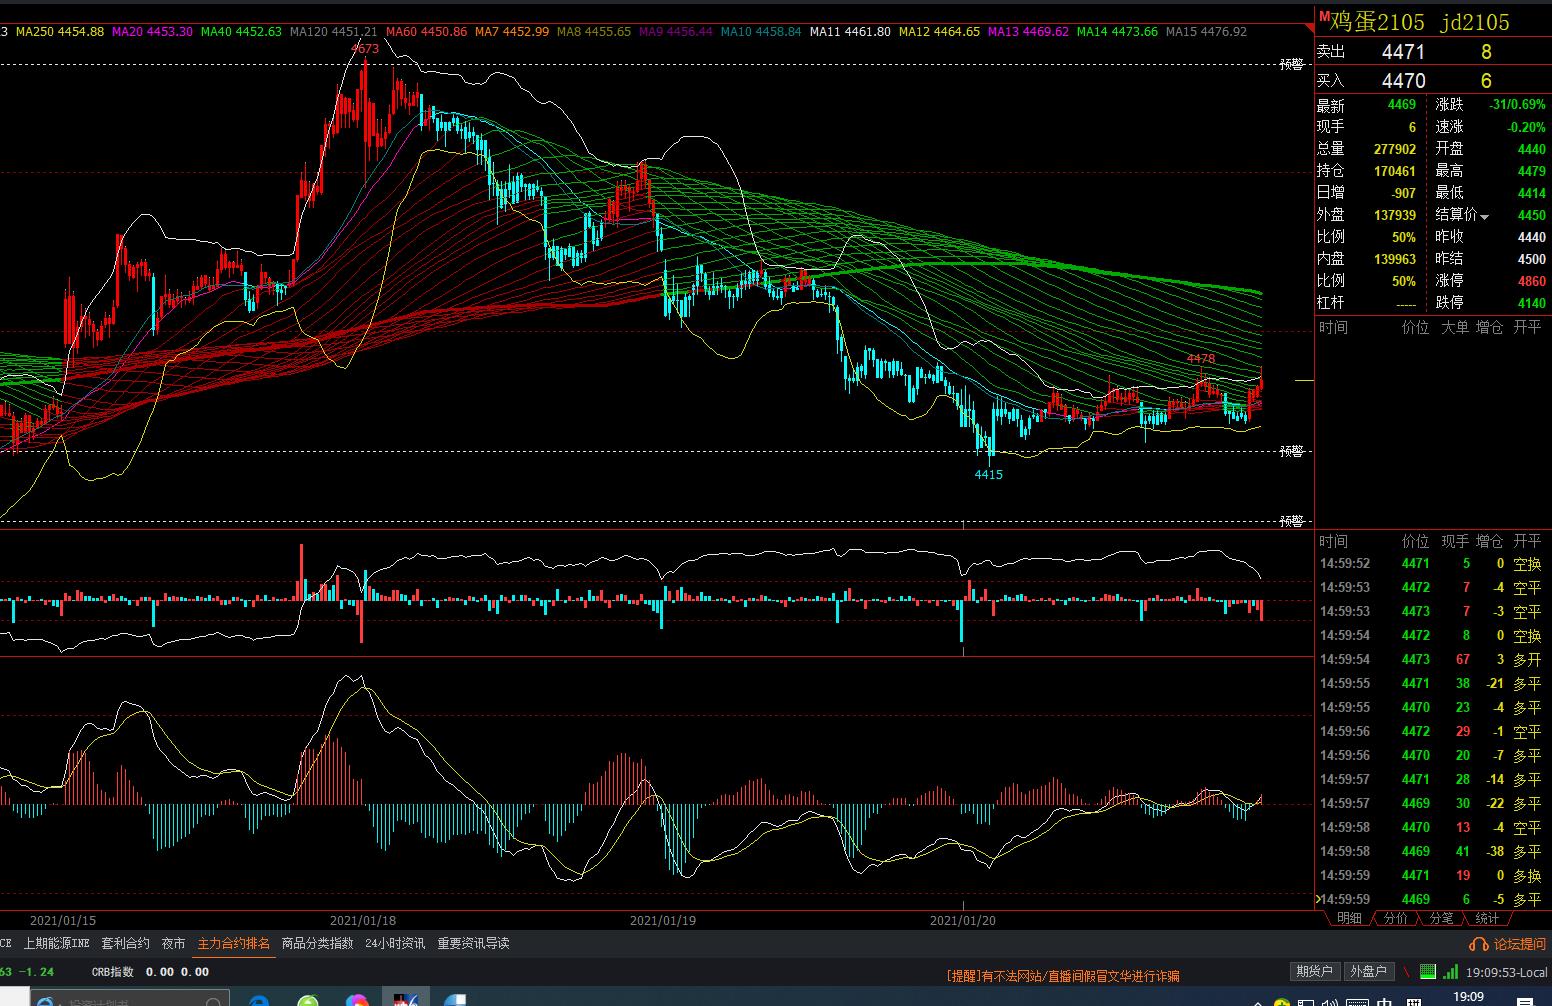Viewport: 1552px width, 1006px height.
Task: Switch to the 明细 tab
Action: coord(1349,918)
